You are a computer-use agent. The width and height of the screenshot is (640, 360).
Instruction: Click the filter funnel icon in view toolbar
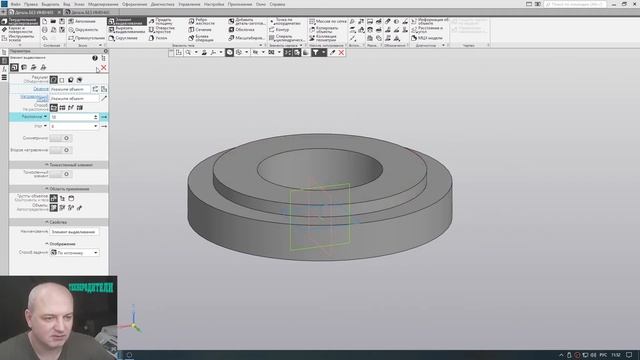click(x=316, y=53)
